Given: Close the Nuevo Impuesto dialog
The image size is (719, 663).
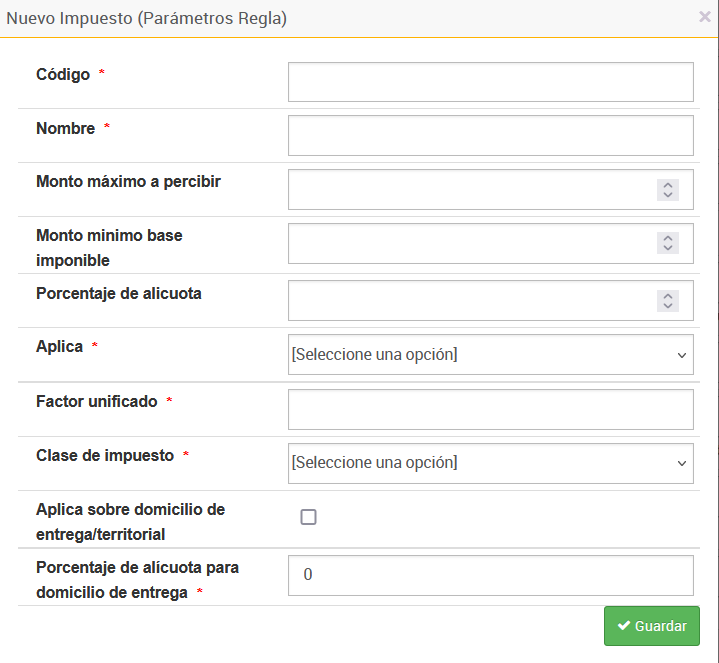Looking at the screenshot, I should click(x=705, y=17).
